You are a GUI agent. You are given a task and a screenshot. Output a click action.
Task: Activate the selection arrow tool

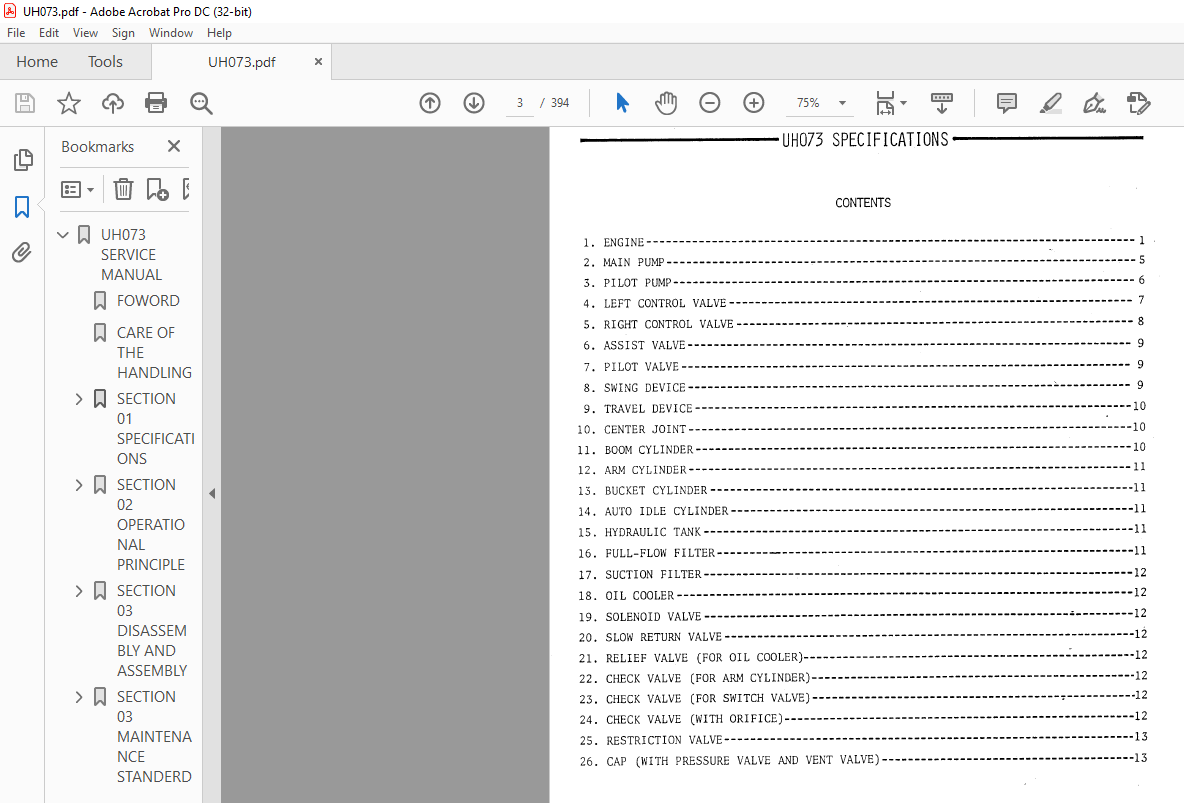[x=622, y=103]
